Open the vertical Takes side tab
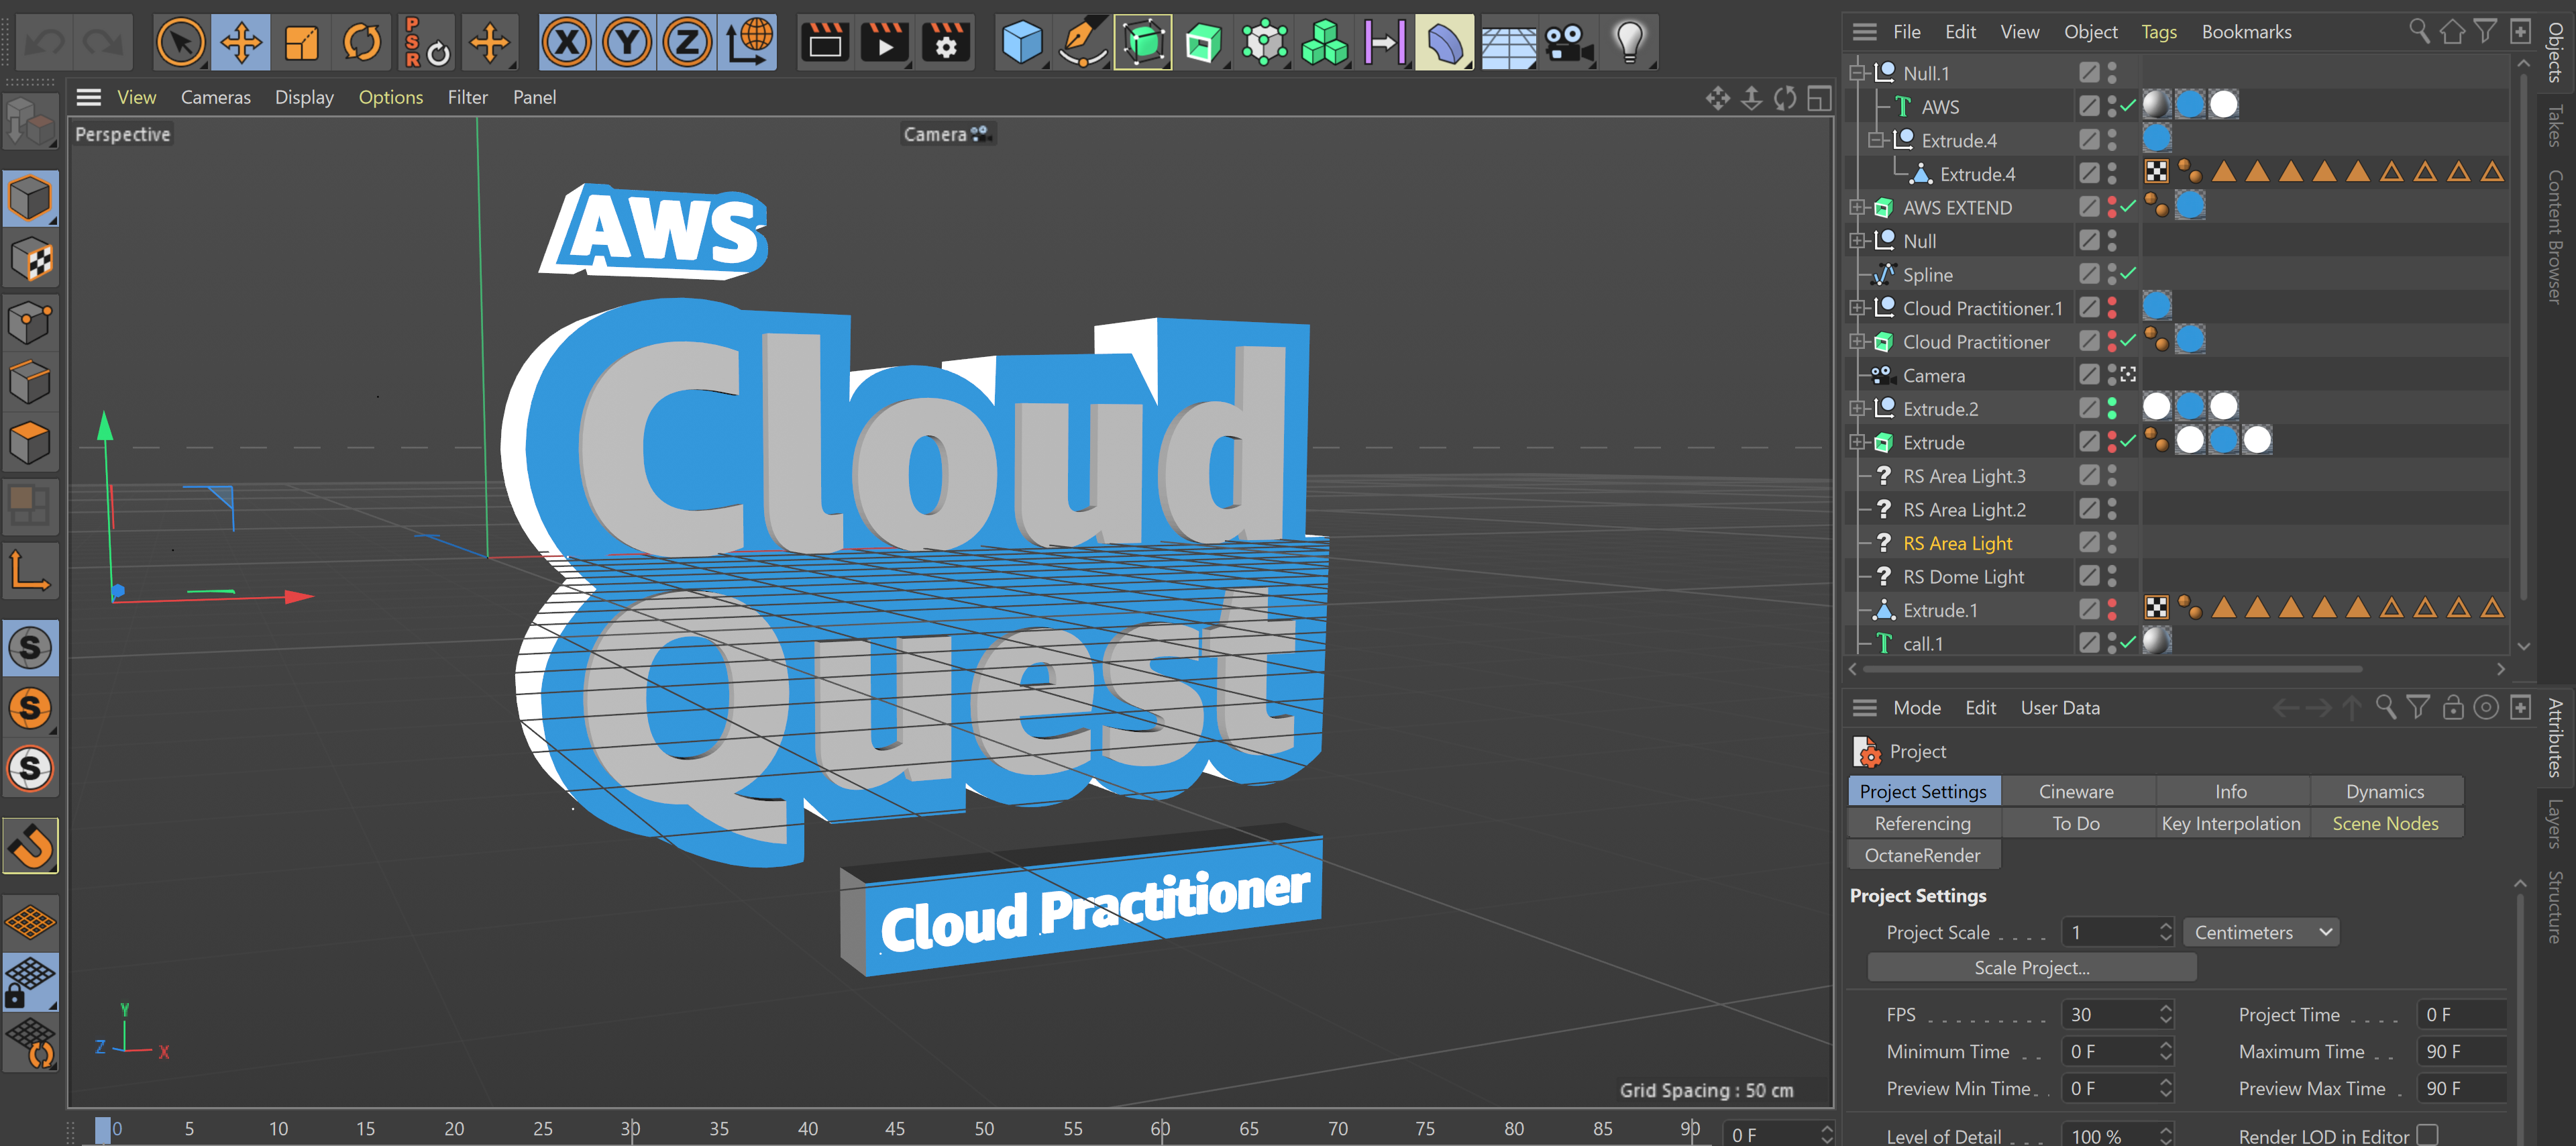The width and height of the screenshot is (2576, 1146). pos(2555,126)
